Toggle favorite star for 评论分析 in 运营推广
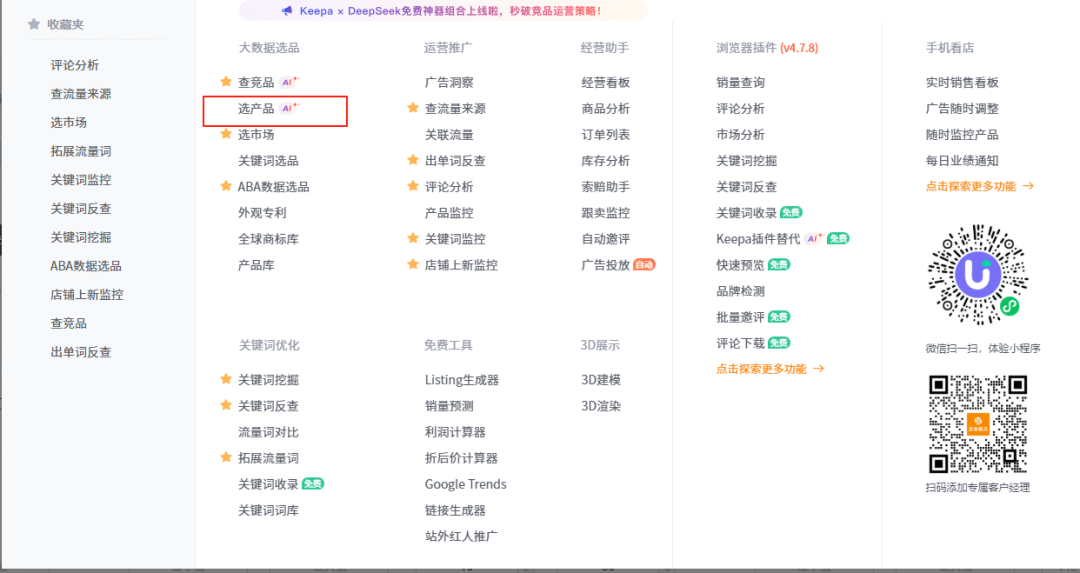 coord(413,186)
